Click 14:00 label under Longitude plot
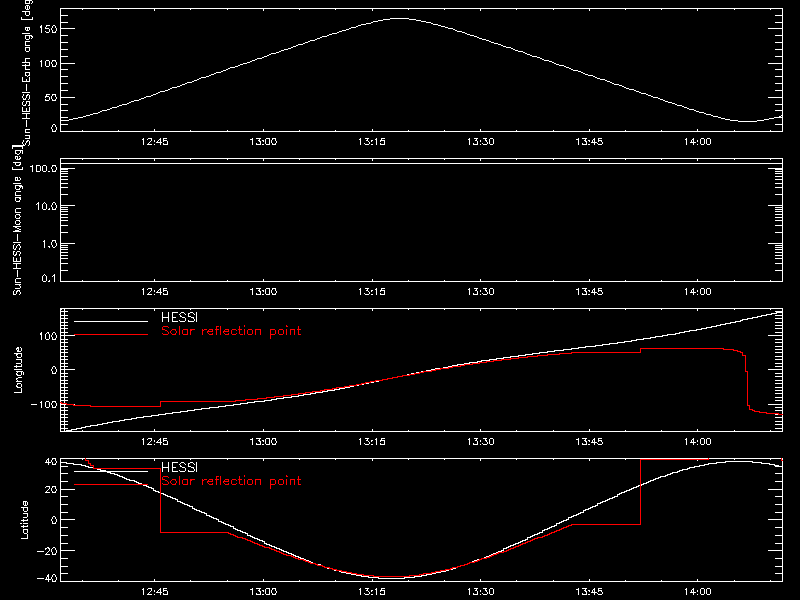The height and width of the screenshot is (600, 800). [698, 442]
